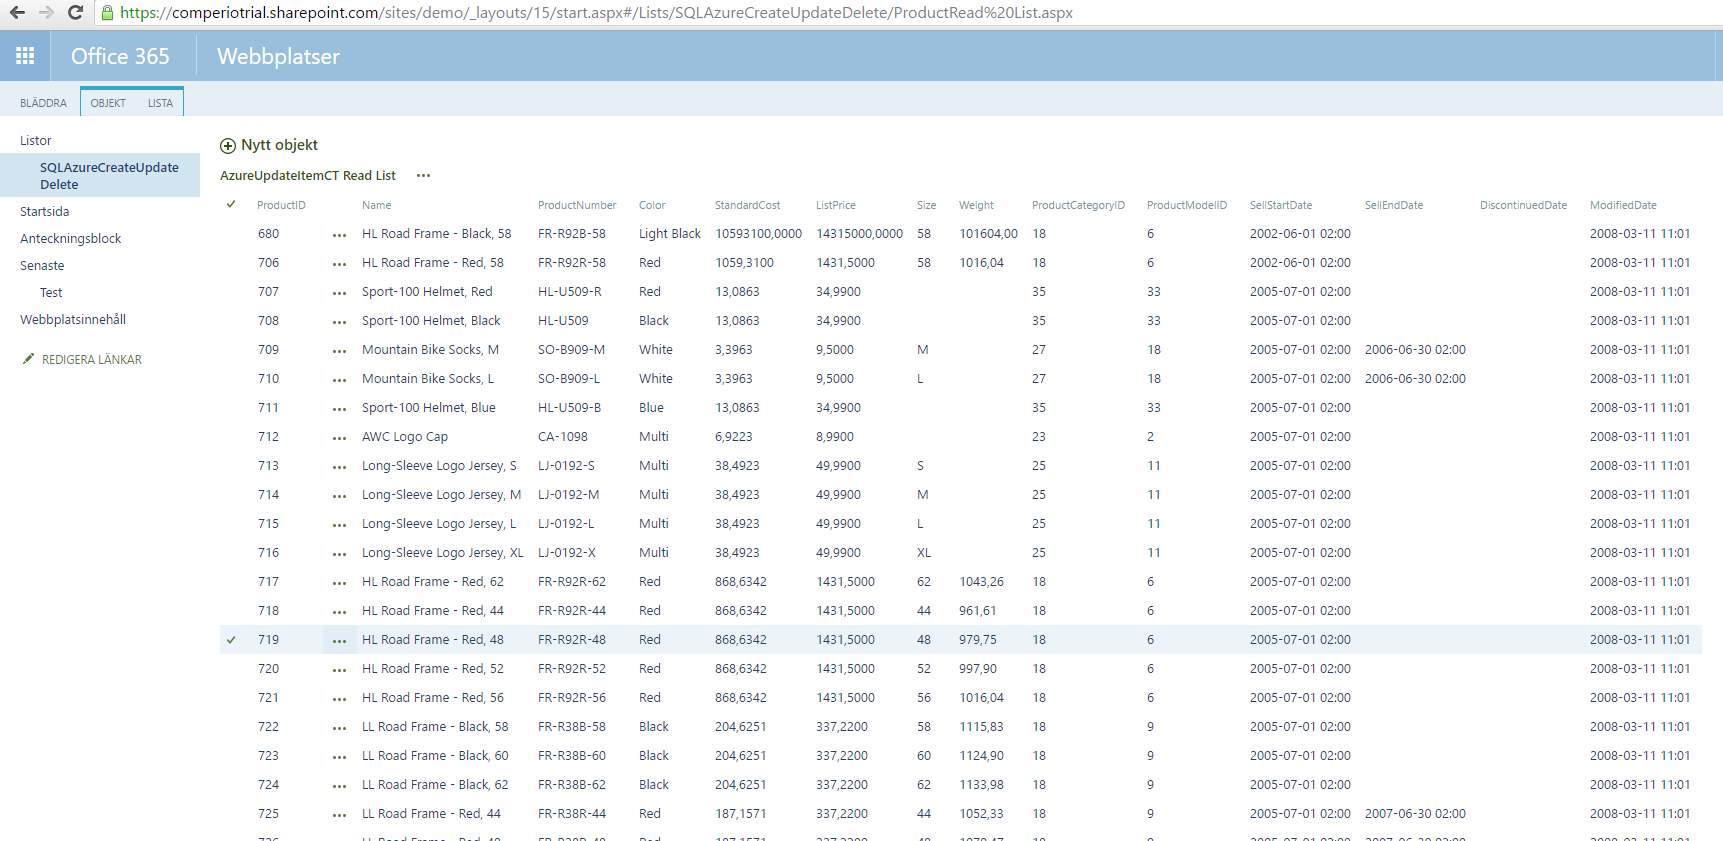Open ellipsis menu for Long-Sleeve Logo Jersey, S

click(339, 467)
